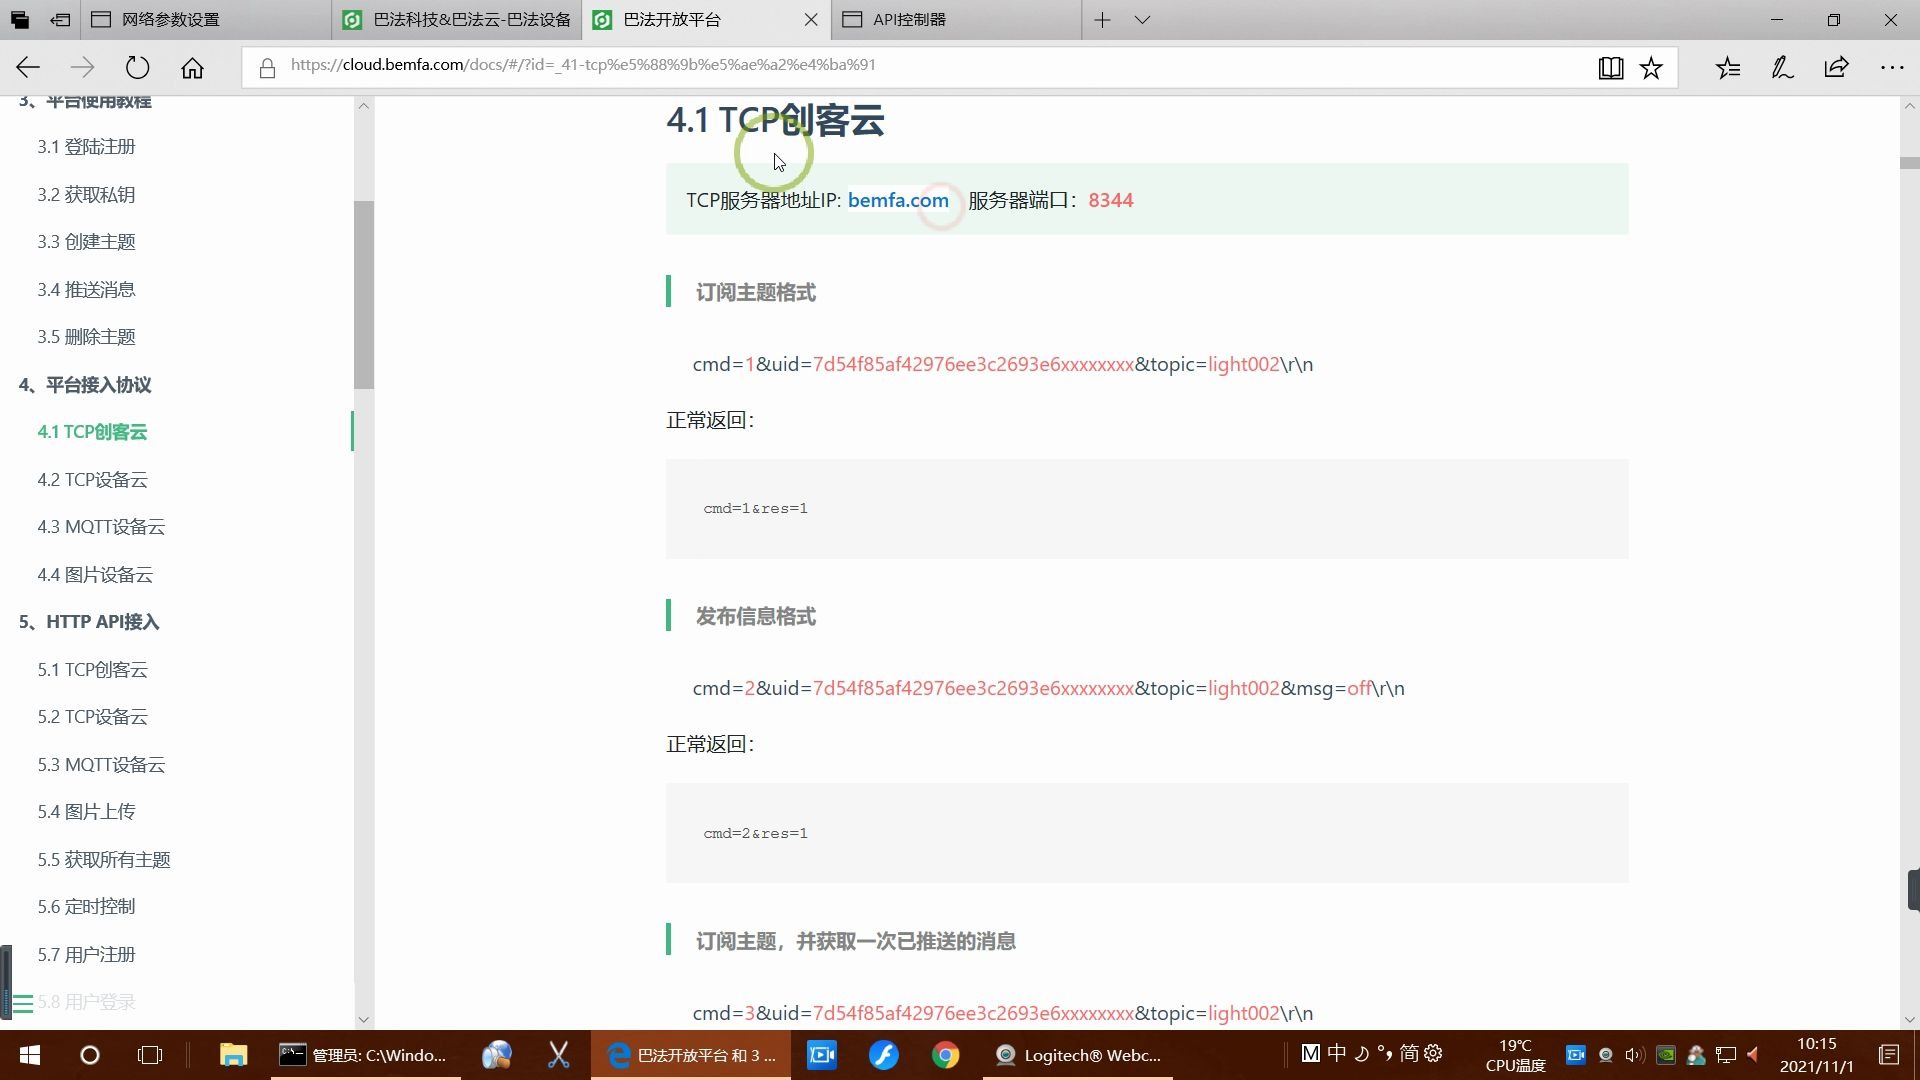Viewport: 1920px width, 1080px height.
Task: Open sidebar item 5.4 图片上传
Action: point(86,812)
